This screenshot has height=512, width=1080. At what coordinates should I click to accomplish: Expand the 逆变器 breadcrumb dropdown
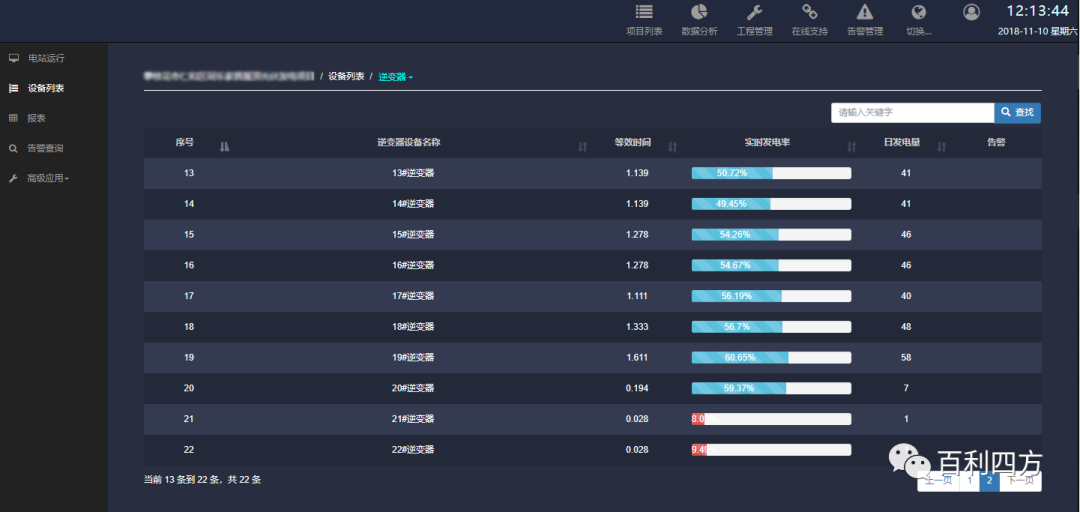click(395, 77)
